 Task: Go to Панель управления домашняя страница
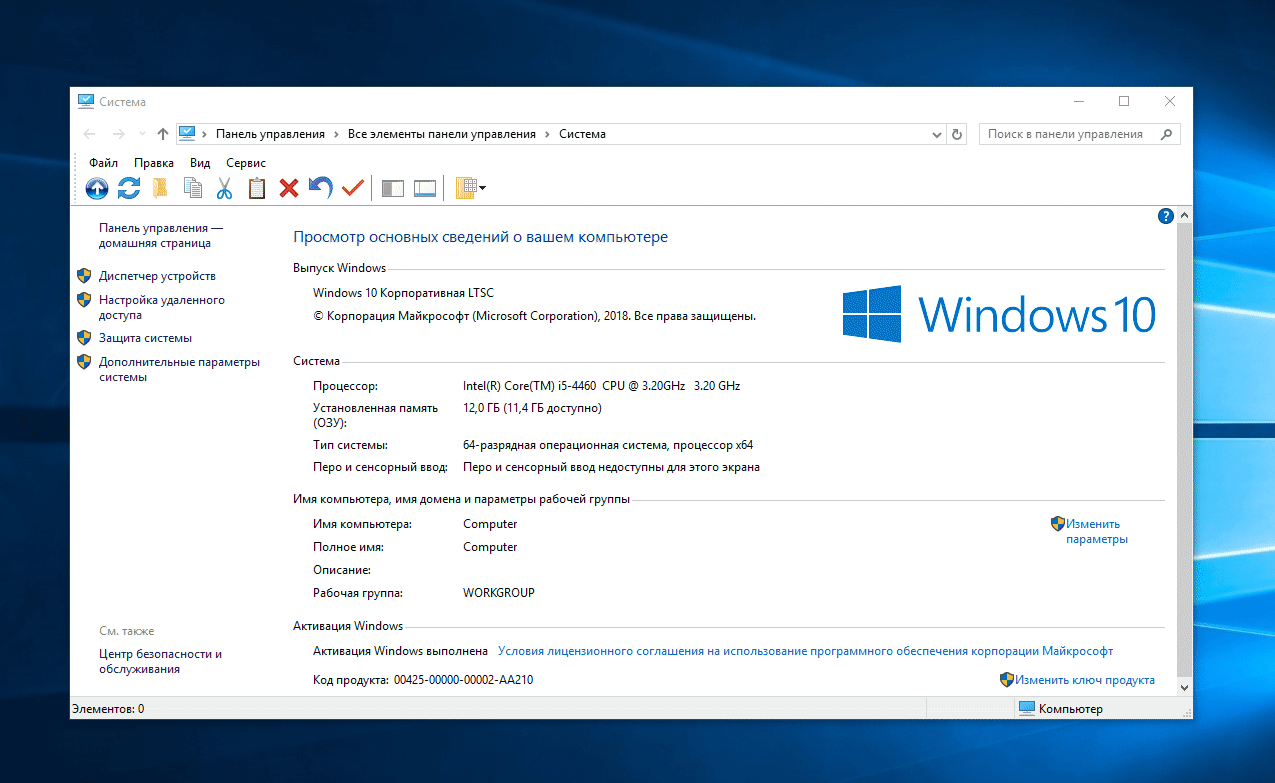161,236
